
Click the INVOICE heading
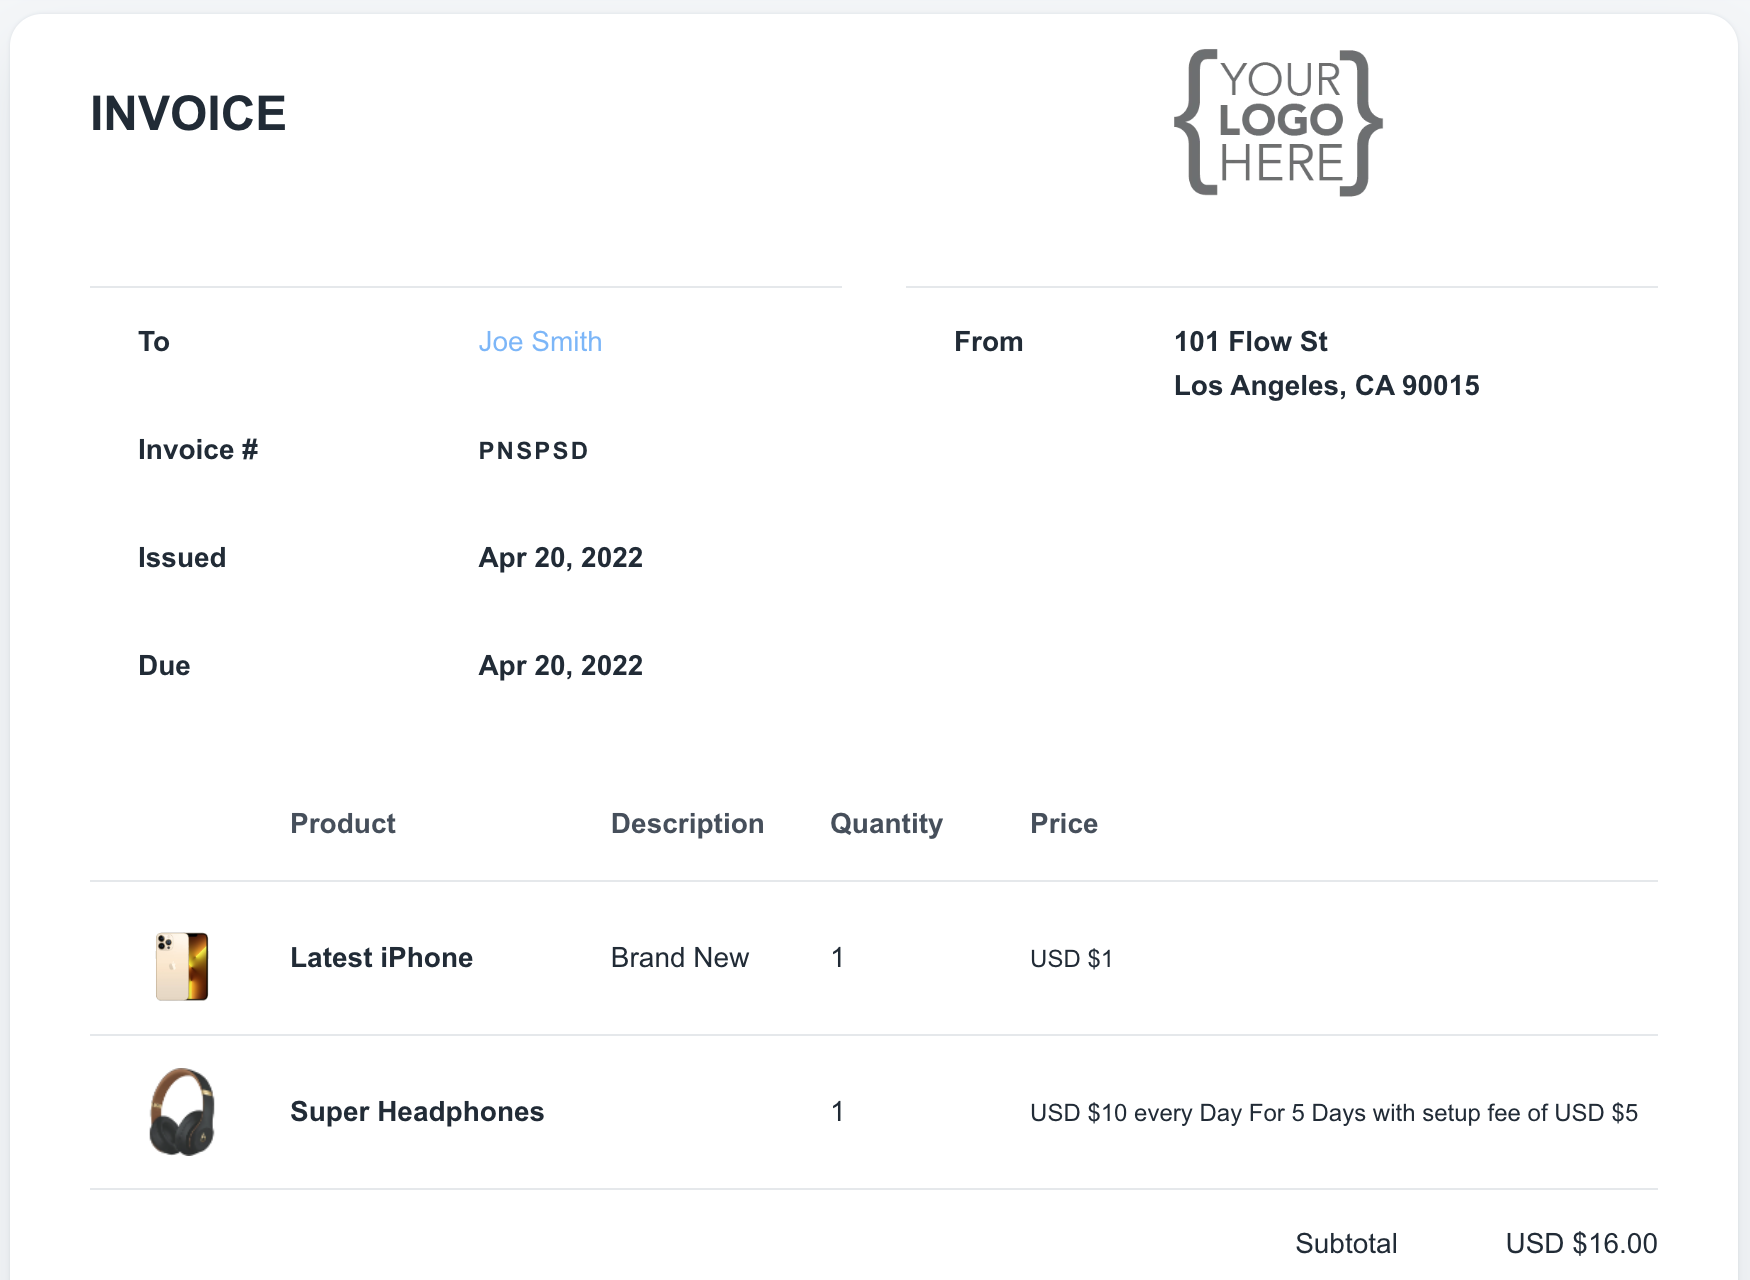click(188, 114)
